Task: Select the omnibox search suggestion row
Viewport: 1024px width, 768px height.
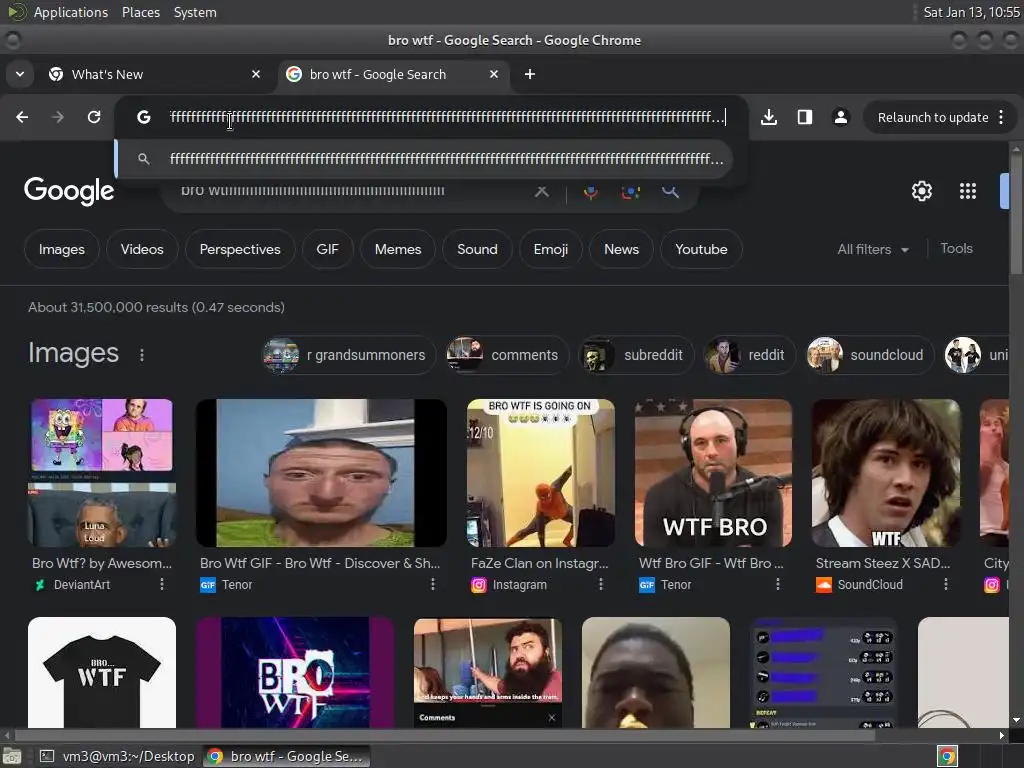Action: click(424, 159)
